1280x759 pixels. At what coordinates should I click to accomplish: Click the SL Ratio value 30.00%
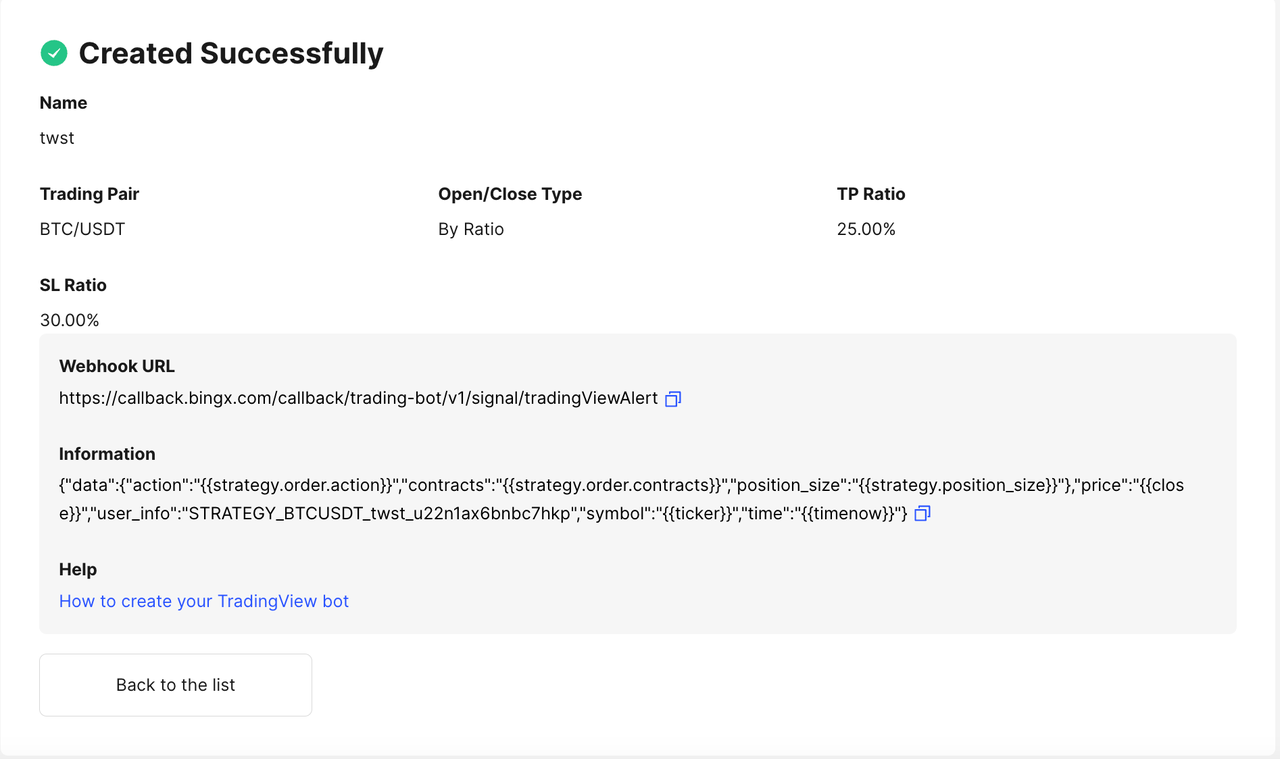coord(69,320)
